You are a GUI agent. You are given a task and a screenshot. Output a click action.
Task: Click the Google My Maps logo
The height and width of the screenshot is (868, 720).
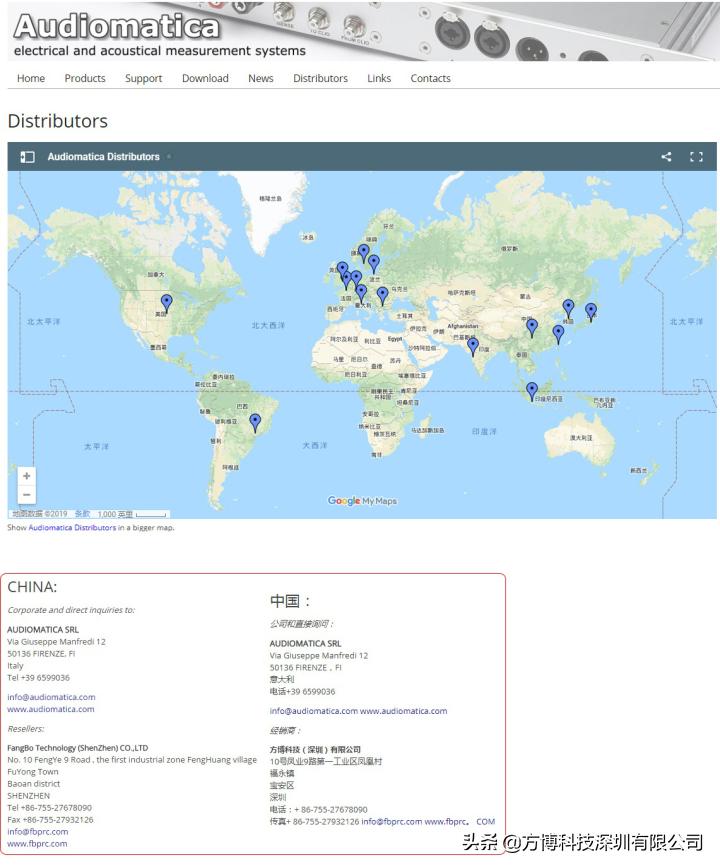[362, 501]
